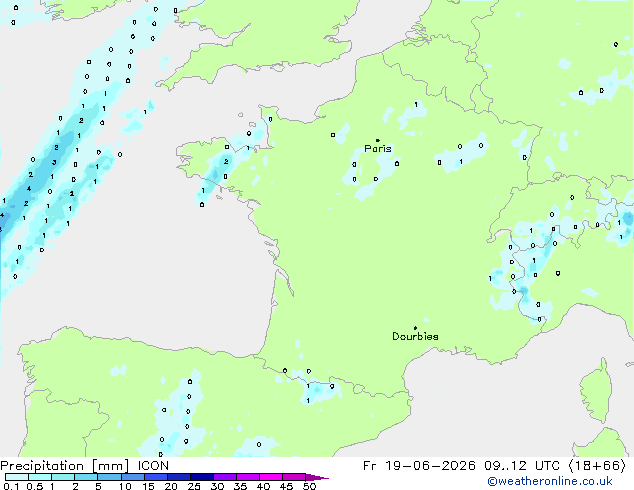
Task: Click the Paris city label
Action: (378, 149)
